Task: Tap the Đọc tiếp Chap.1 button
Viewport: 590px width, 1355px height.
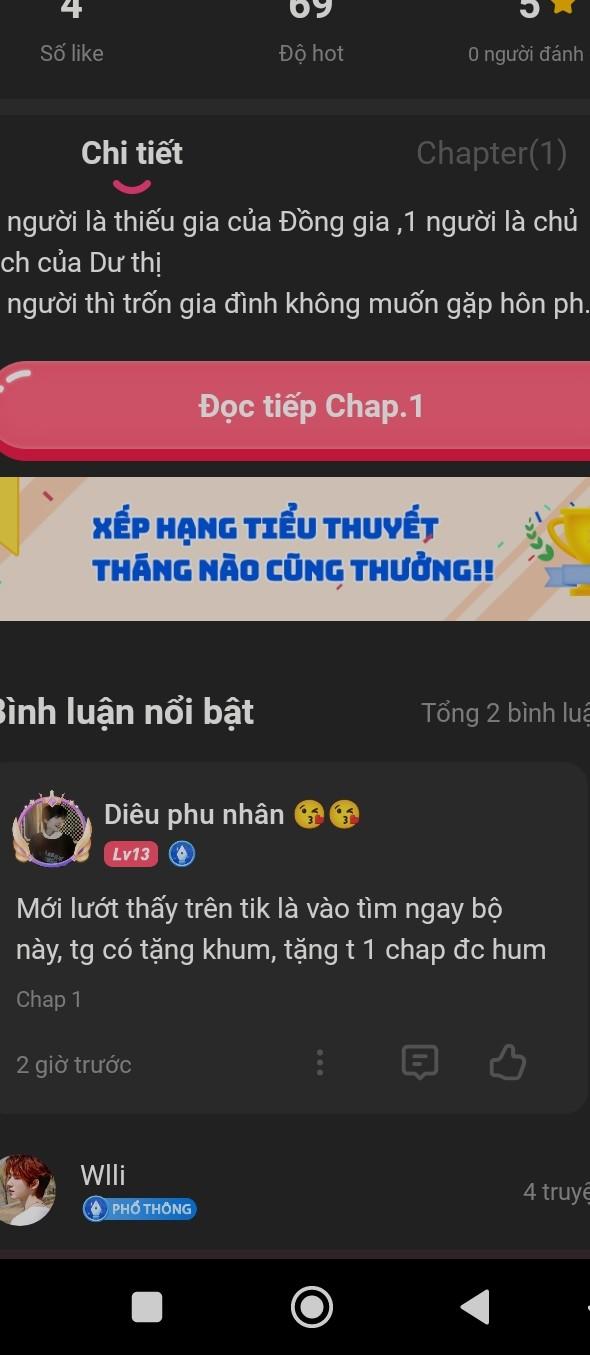Action: (x=295, y=407)
